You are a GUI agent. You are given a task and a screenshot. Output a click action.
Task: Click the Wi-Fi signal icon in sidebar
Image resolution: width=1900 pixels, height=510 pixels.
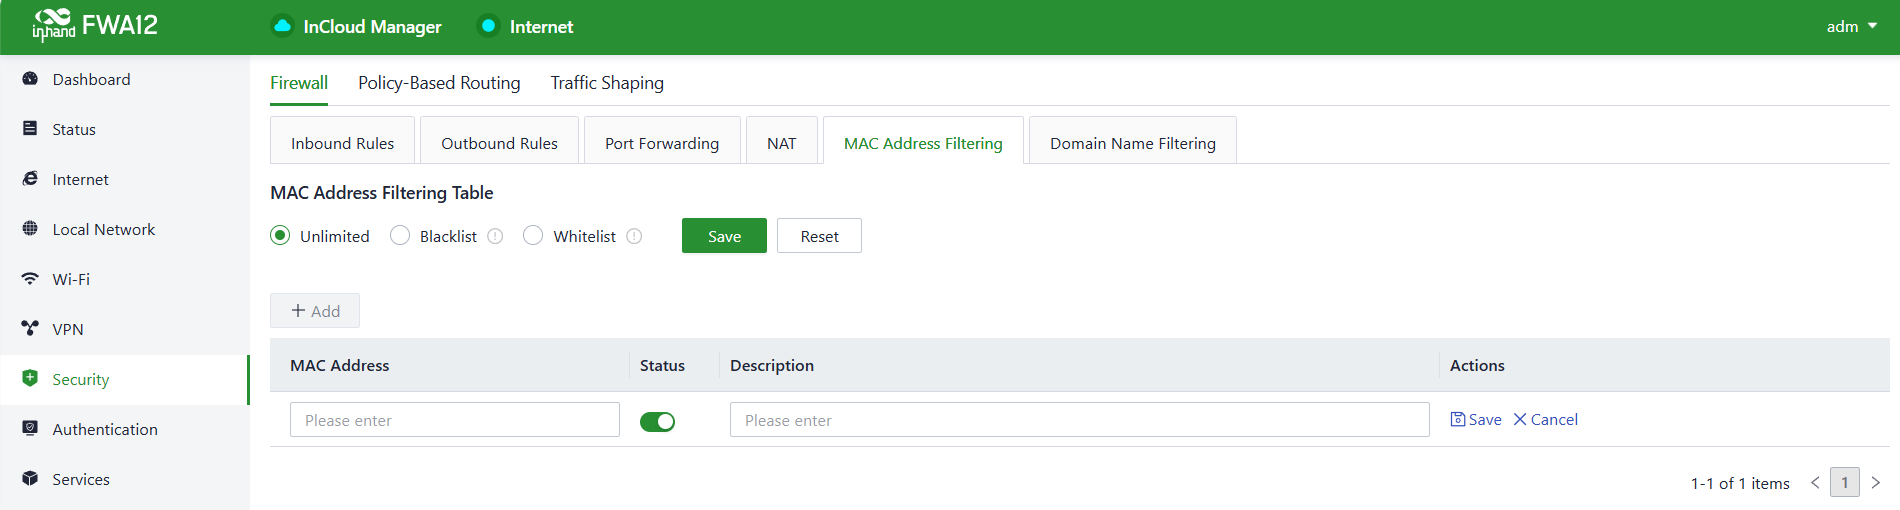pyautogui.click(x=30, y=279)
